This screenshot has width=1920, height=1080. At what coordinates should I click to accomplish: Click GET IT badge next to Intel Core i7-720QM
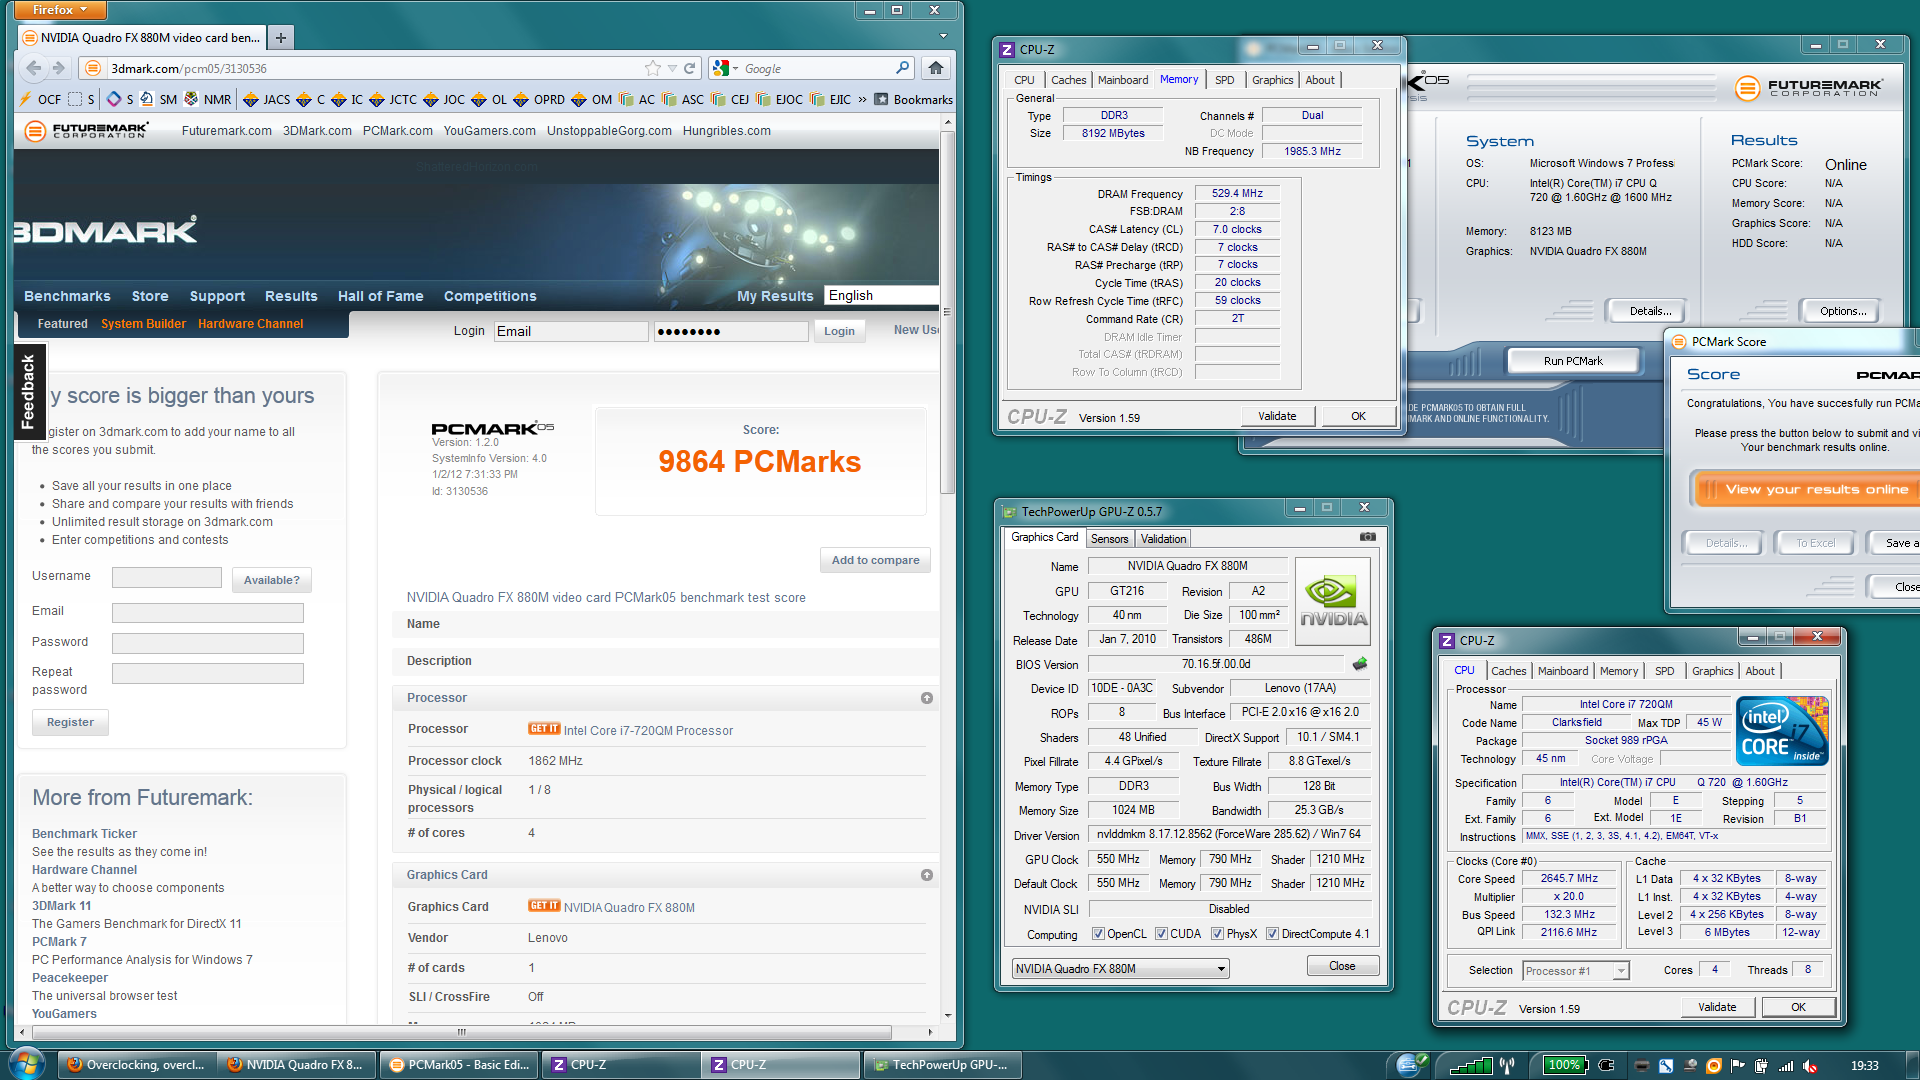coord(544,729)
